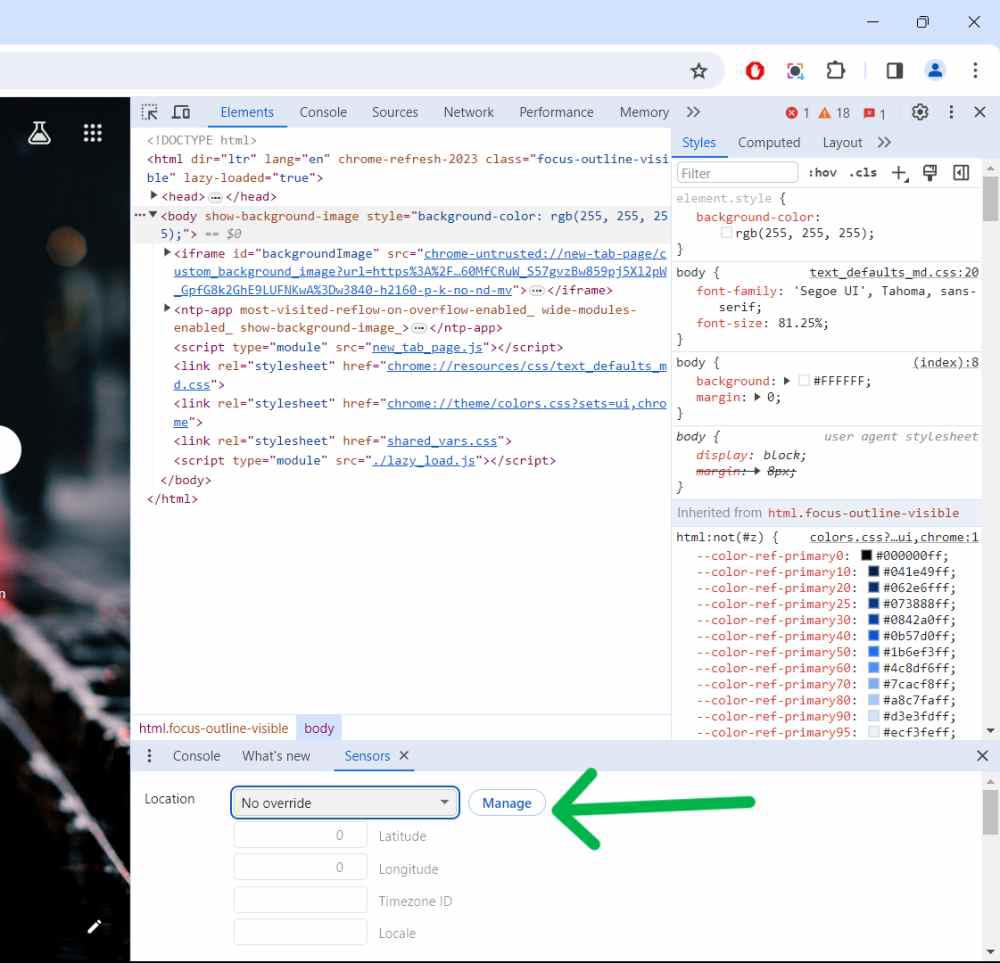
Task: Bookmark this tab with the star icon
Action: coord(699,71)
